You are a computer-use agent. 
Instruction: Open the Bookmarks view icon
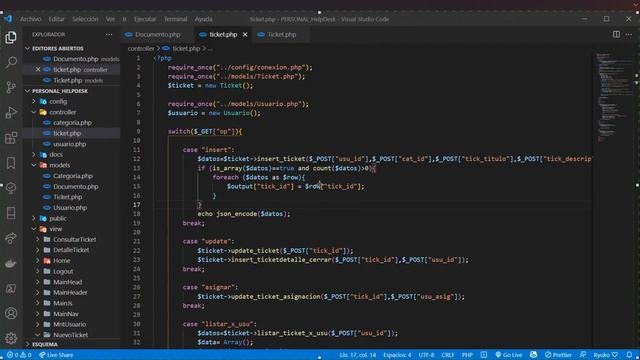[11, 163]
